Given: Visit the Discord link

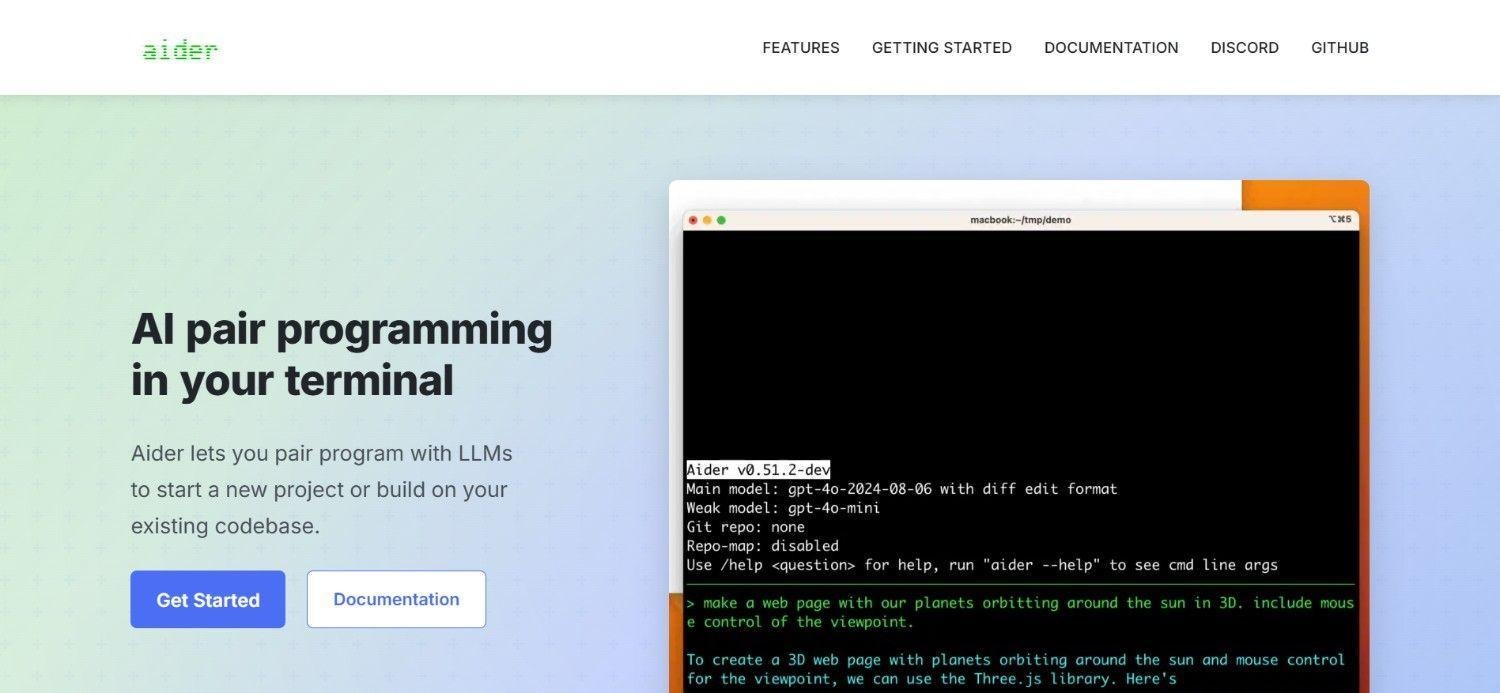Looking at the screenshot, I should [1245, 48].
